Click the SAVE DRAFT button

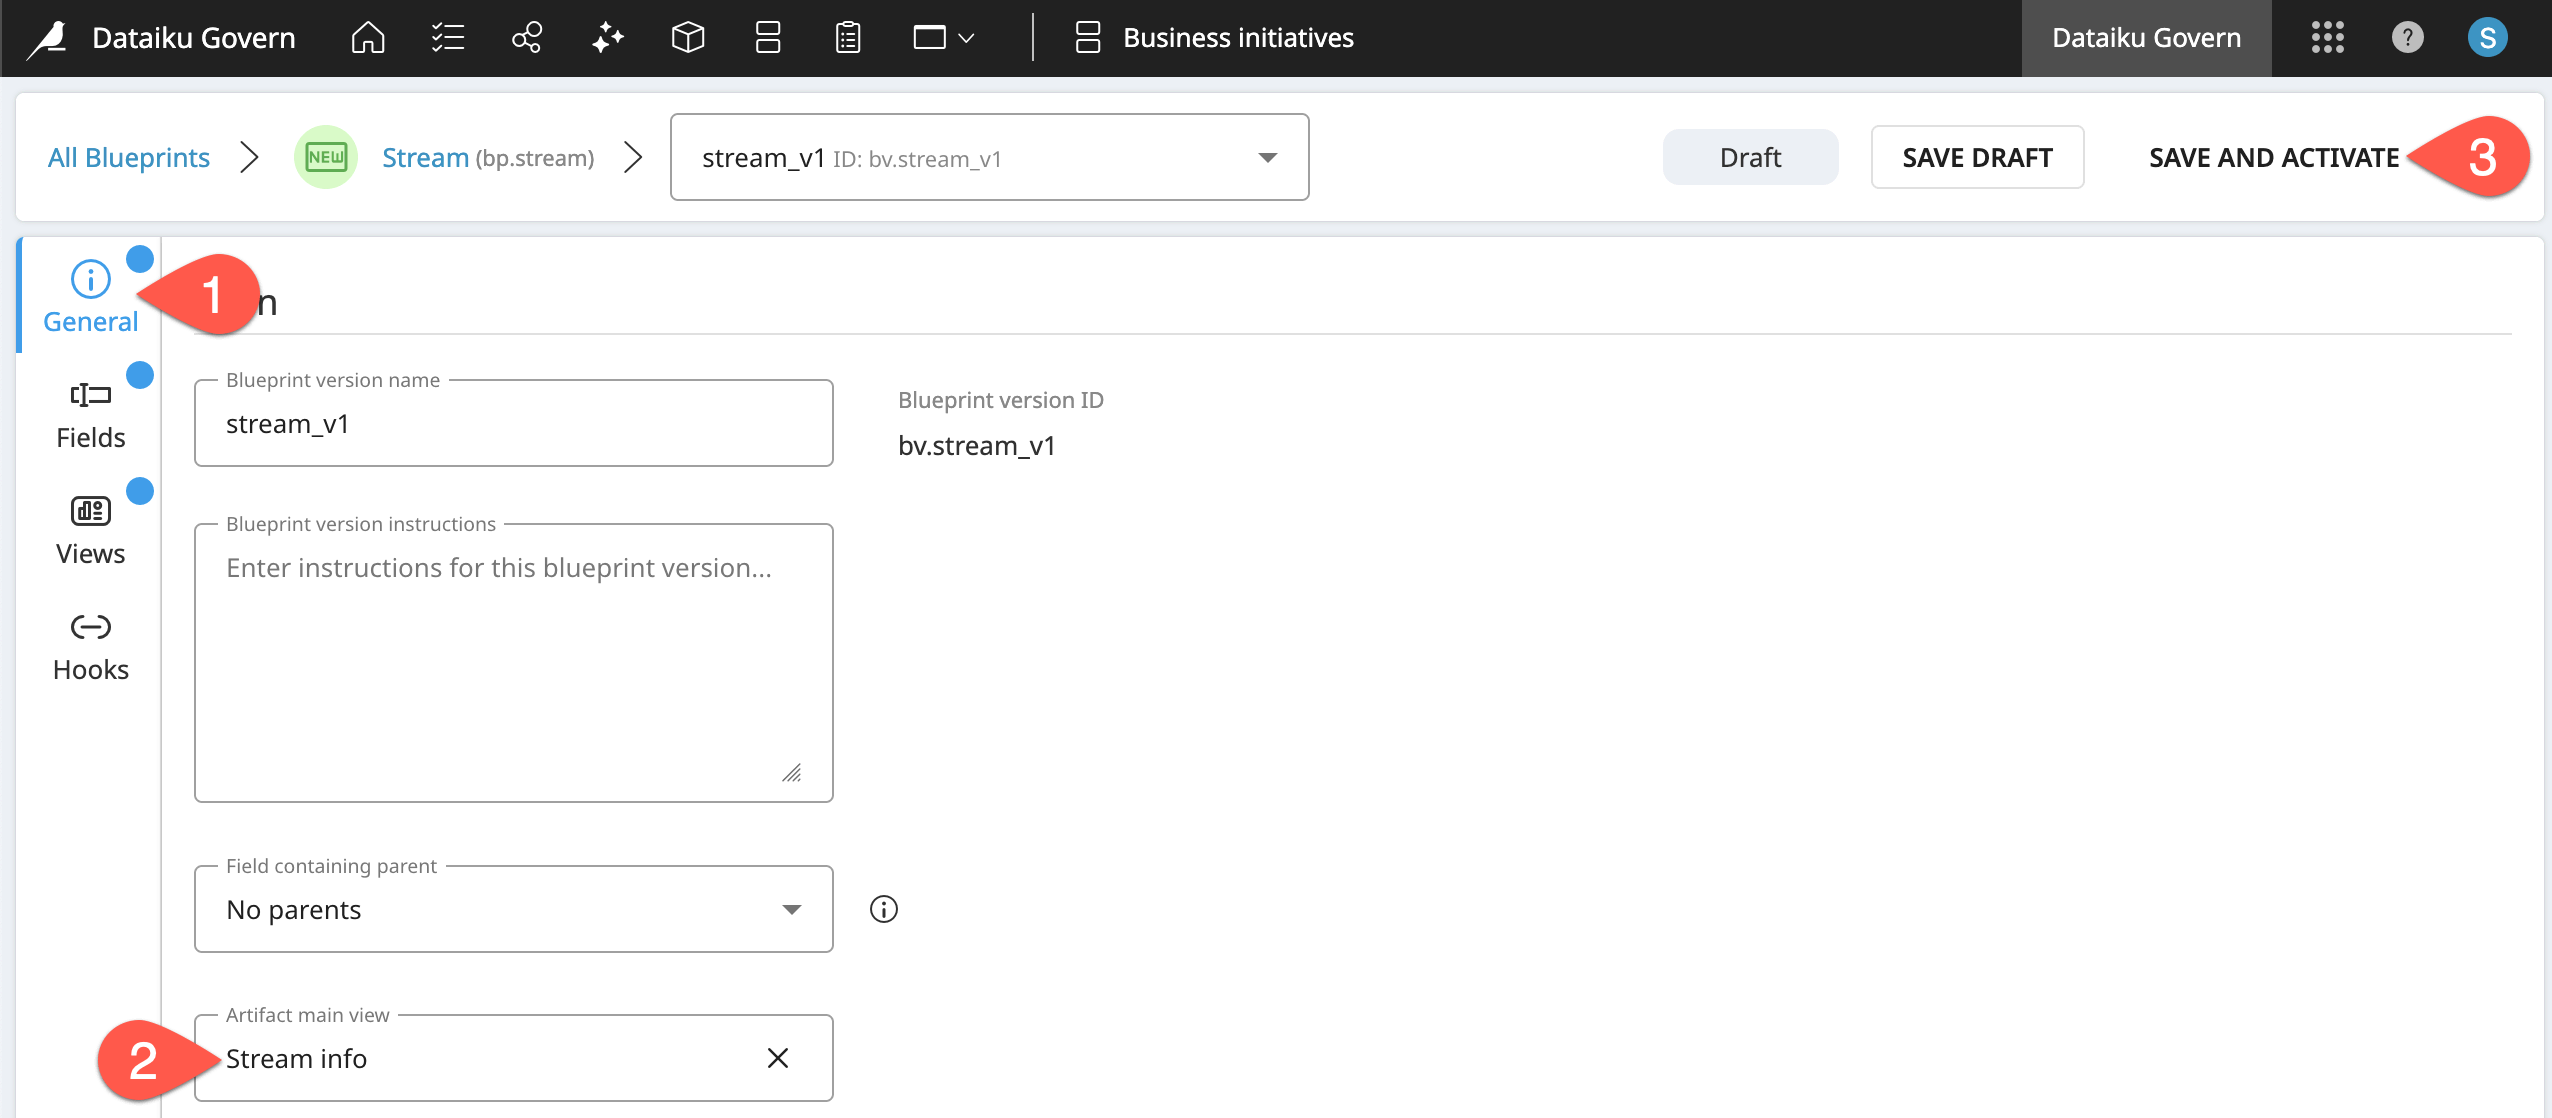coord(1977,158)
